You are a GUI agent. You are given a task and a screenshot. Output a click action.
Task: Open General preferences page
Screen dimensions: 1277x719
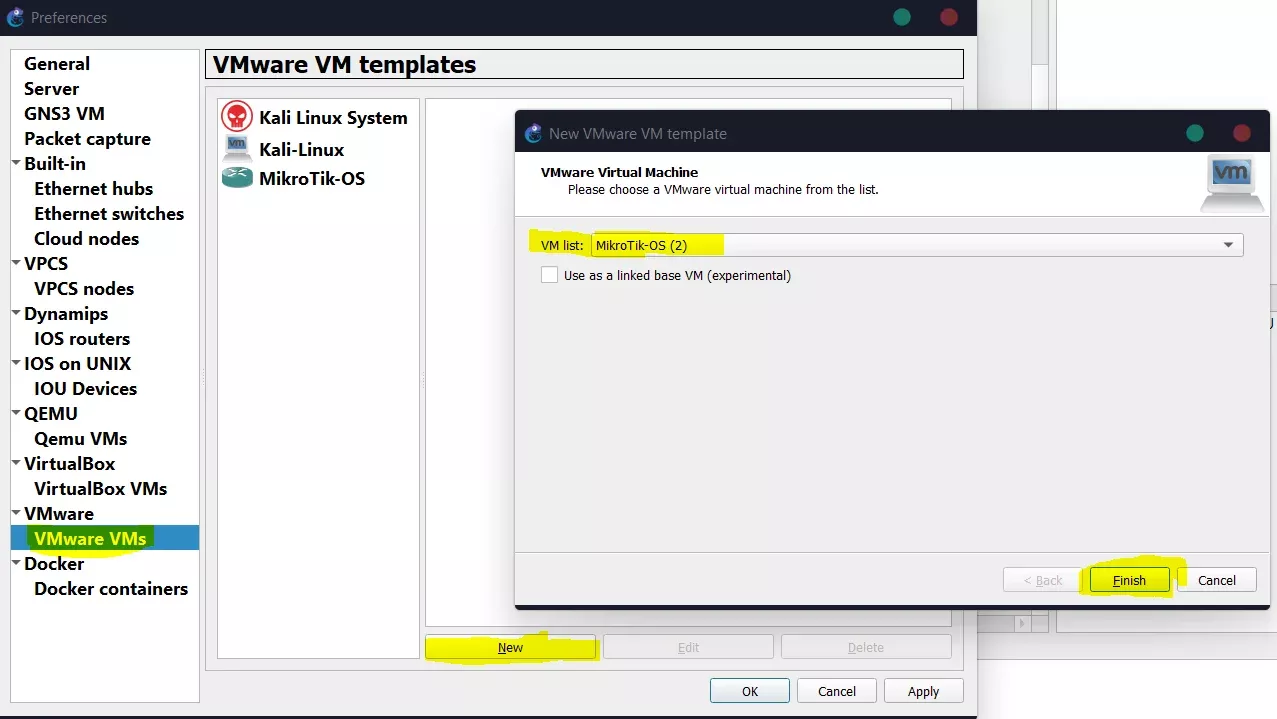tap(57, 64)
